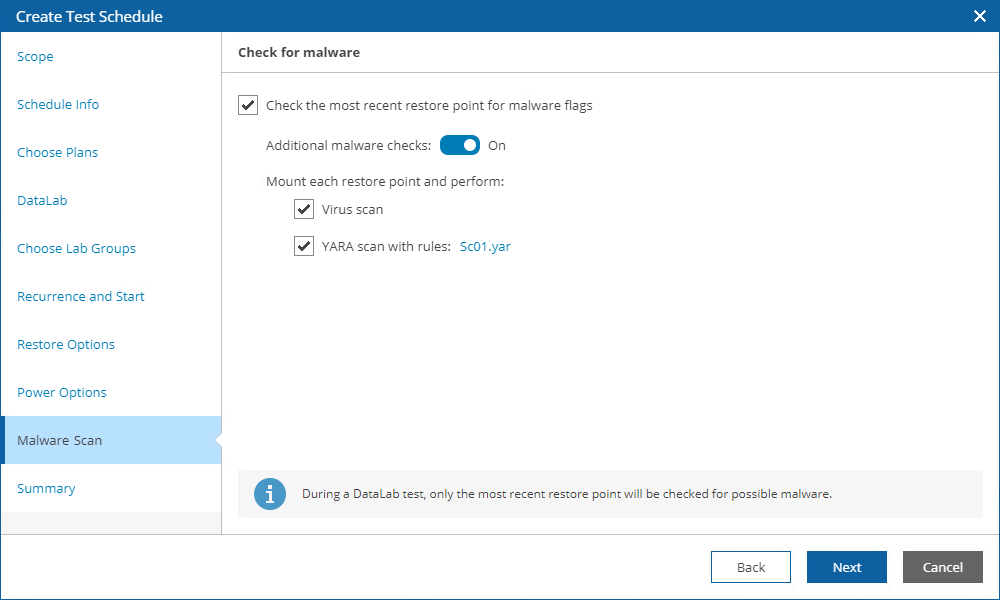
Task: Jump to the Summary page
Action: (x=46, y=488)
